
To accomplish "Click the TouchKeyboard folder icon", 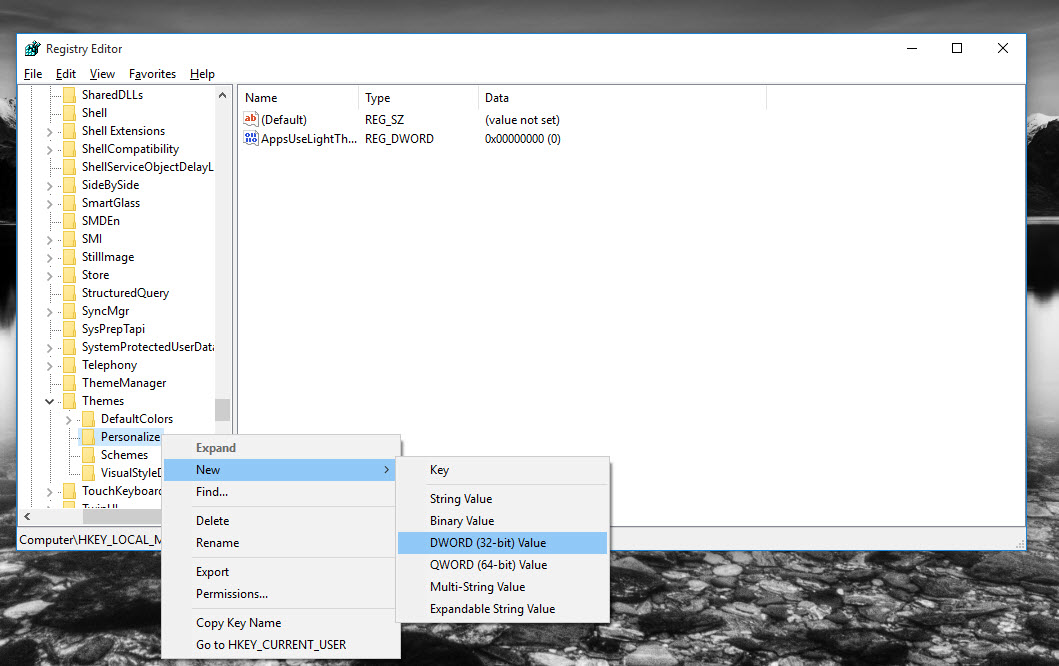I will [70, 491].
